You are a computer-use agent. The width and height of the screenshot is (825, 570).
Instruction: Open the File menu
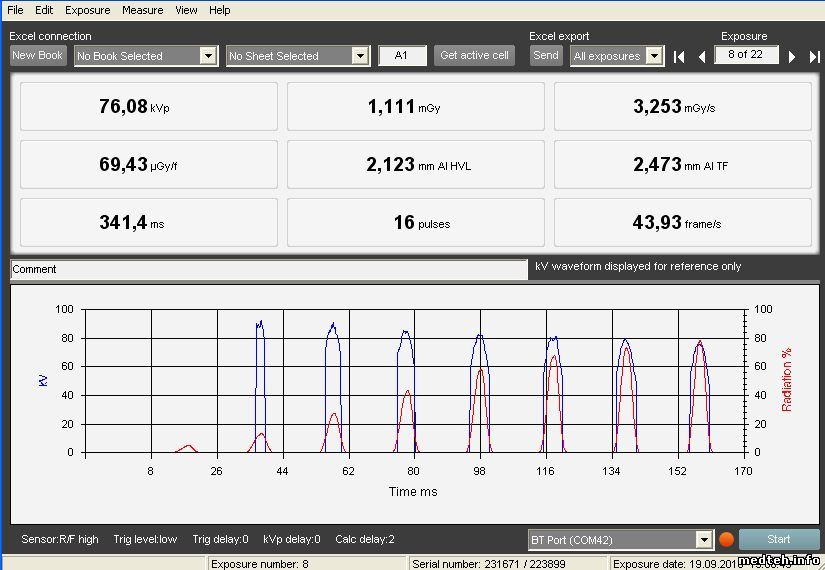click(x=15, y=10)
